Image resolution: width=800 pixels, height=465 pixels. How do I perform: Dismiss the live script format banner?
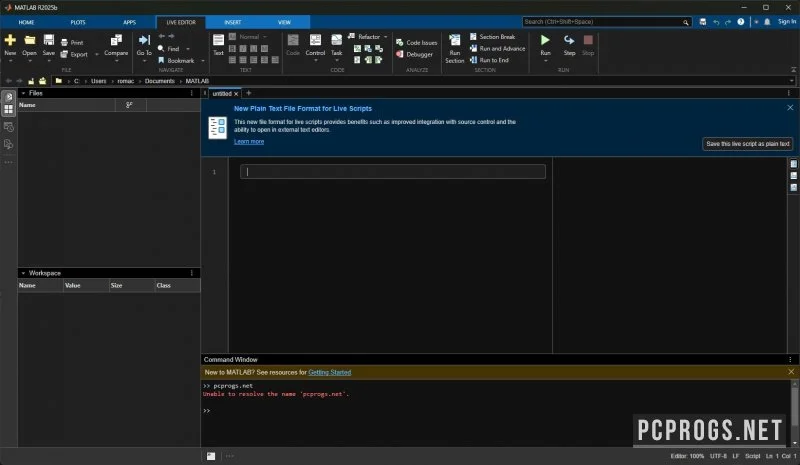(x=790, y=108)
